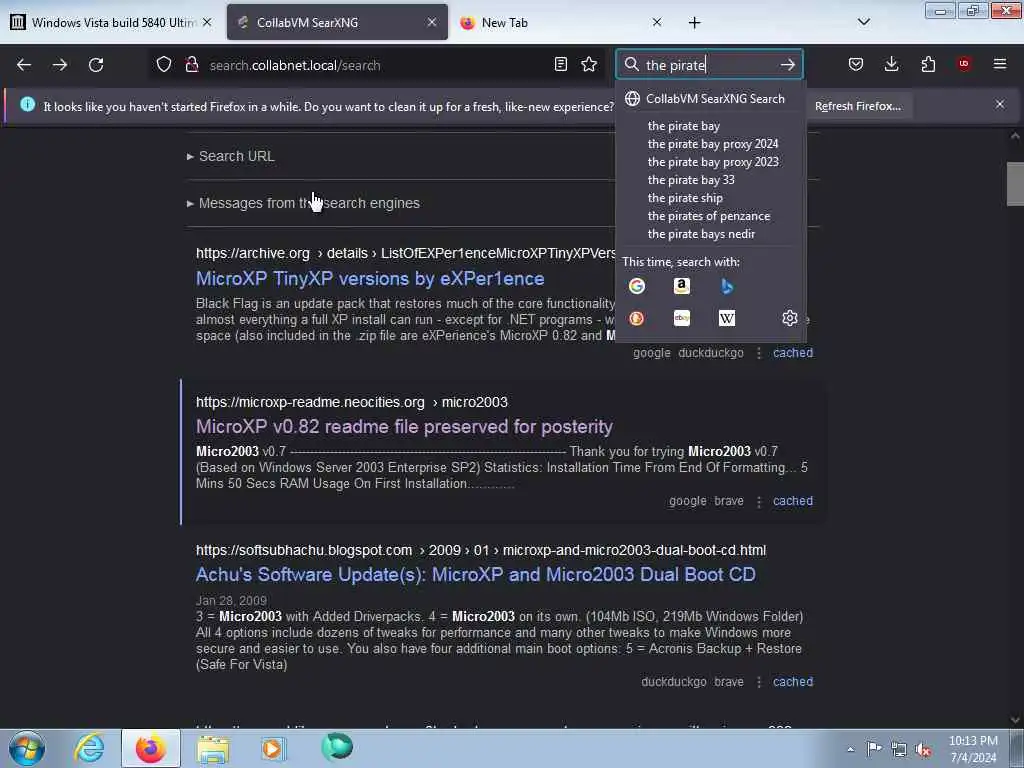Viewport: 1024px width, 768px height.
Task: Open Windows Explorer folder from taskbar
Action: tap(213, 748)
